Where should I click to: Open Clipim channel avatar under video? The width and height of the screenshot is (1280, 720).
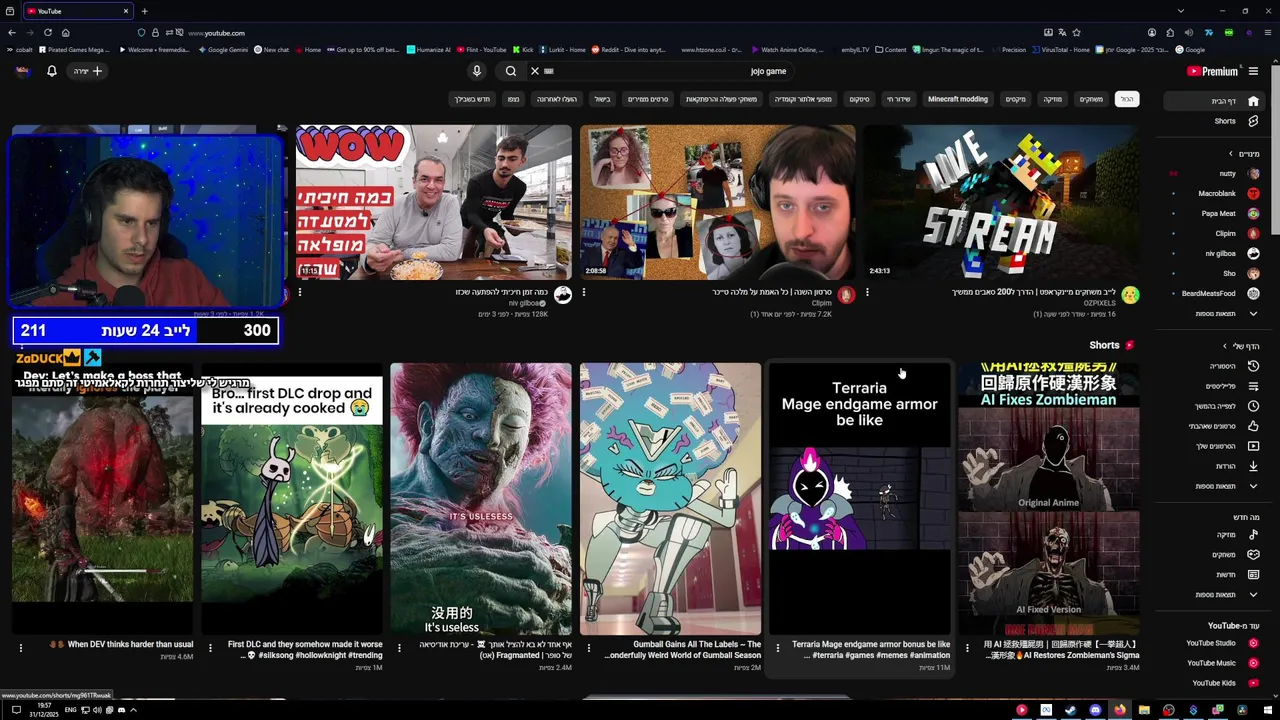click(846, 295)
